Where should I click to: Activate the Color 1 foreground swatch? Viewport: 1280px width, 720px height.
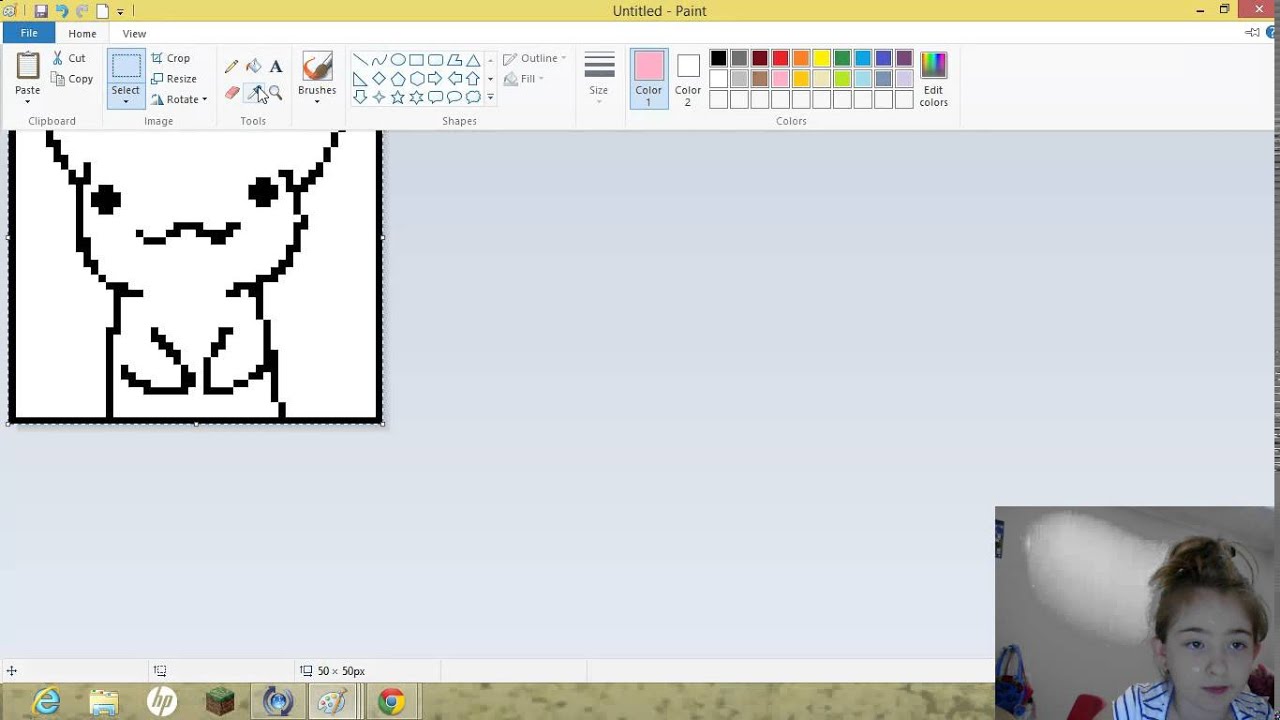pyautogui.click(x=648, y=79)
